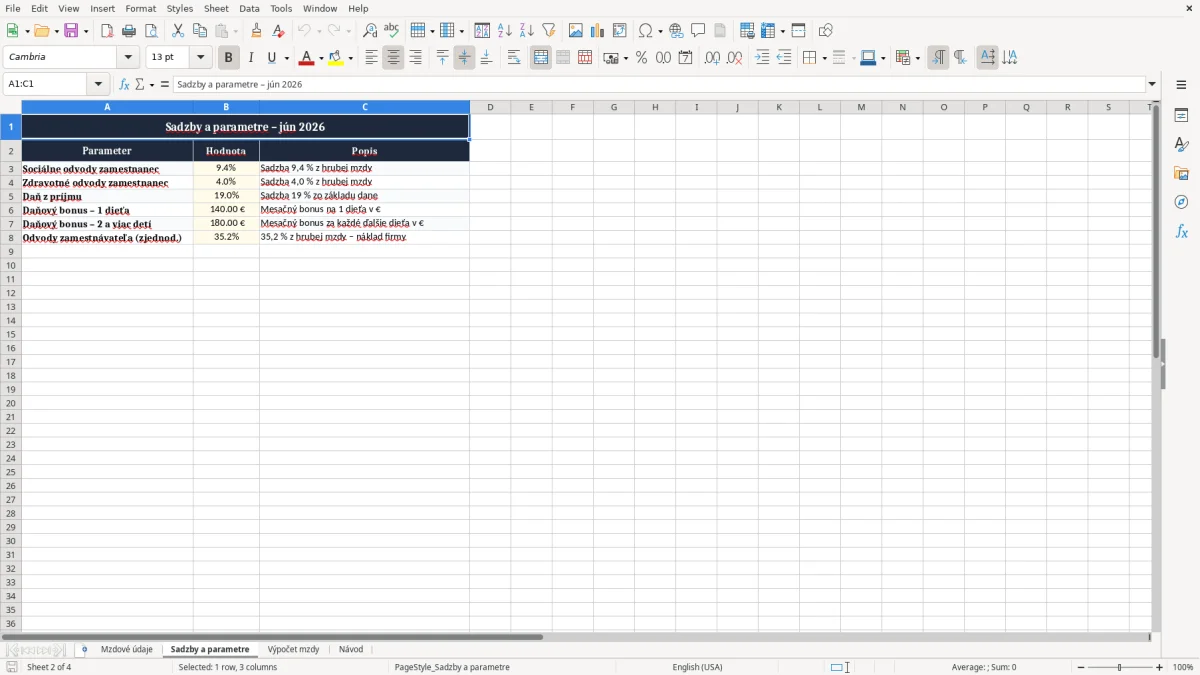This screenshot has height=675, width=1200.
Task: Open Background Color dropdown arrow
Action: pyautogui.click(x=350, y=58)
